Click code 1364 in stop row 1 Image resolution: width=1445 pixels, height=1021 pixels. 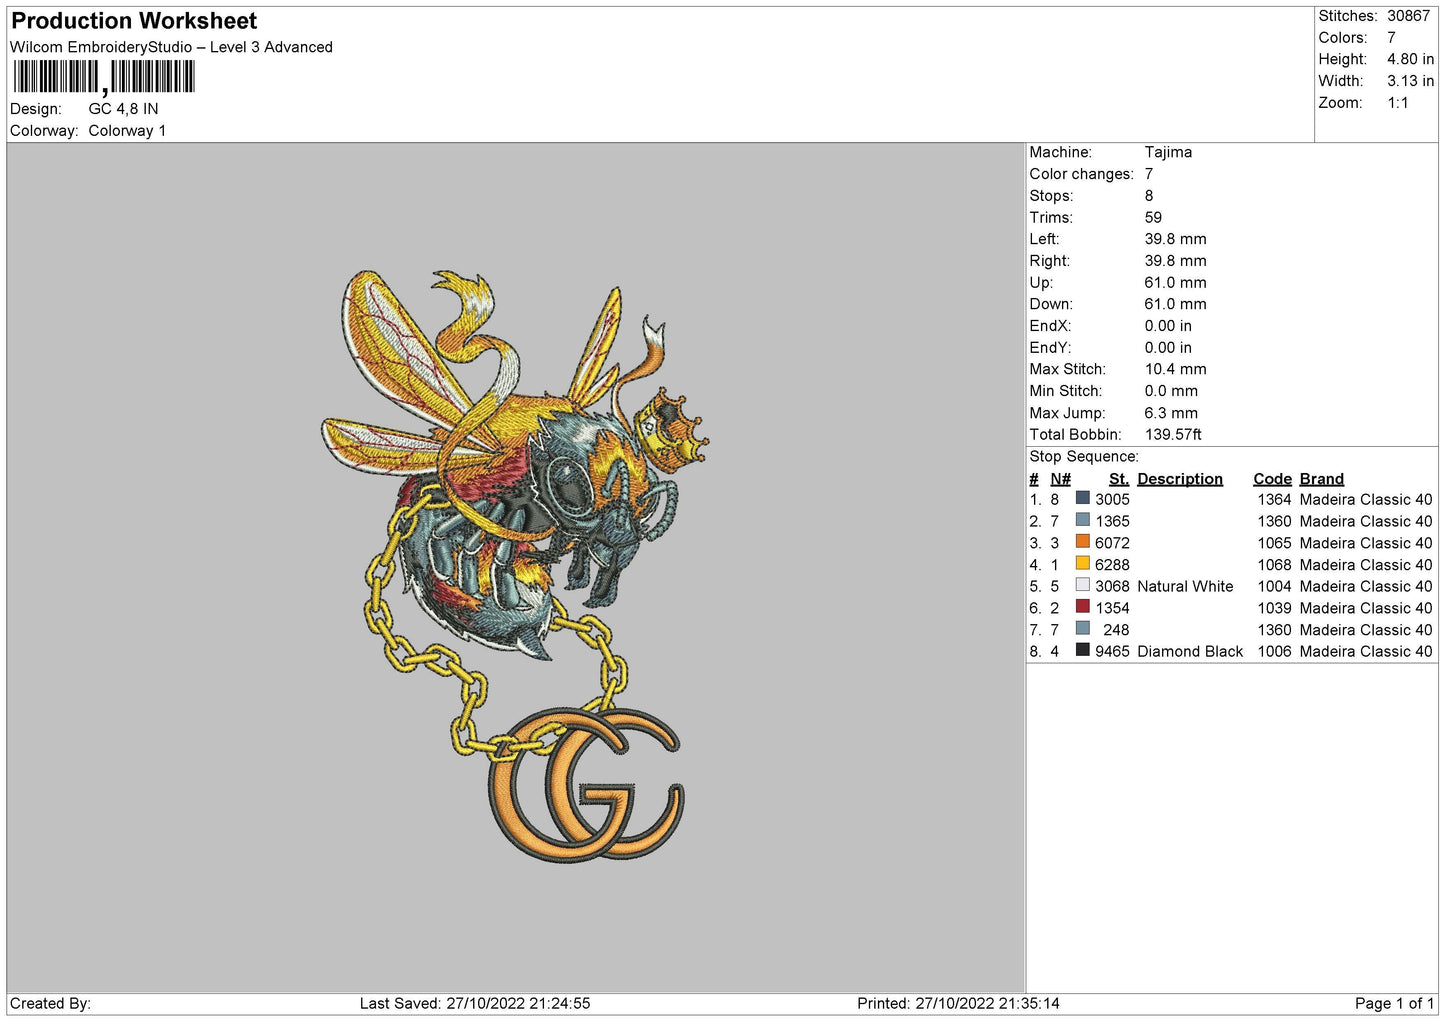pyautogui.click(x=1274, y=500)
